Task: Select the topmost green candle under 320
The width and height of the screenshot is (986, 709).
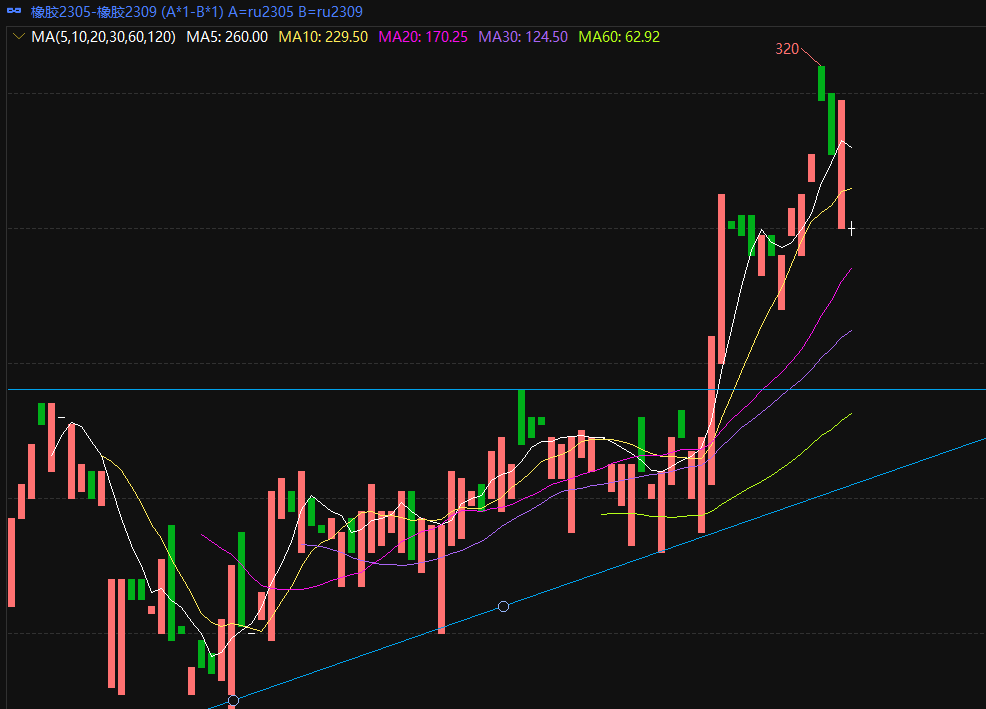Action: click(x=821, y=83)
